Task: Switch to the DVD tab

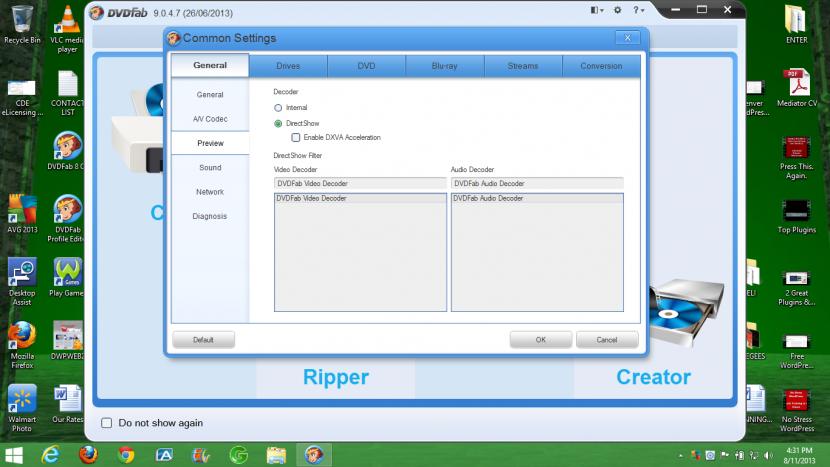Action: pos(366,66)
